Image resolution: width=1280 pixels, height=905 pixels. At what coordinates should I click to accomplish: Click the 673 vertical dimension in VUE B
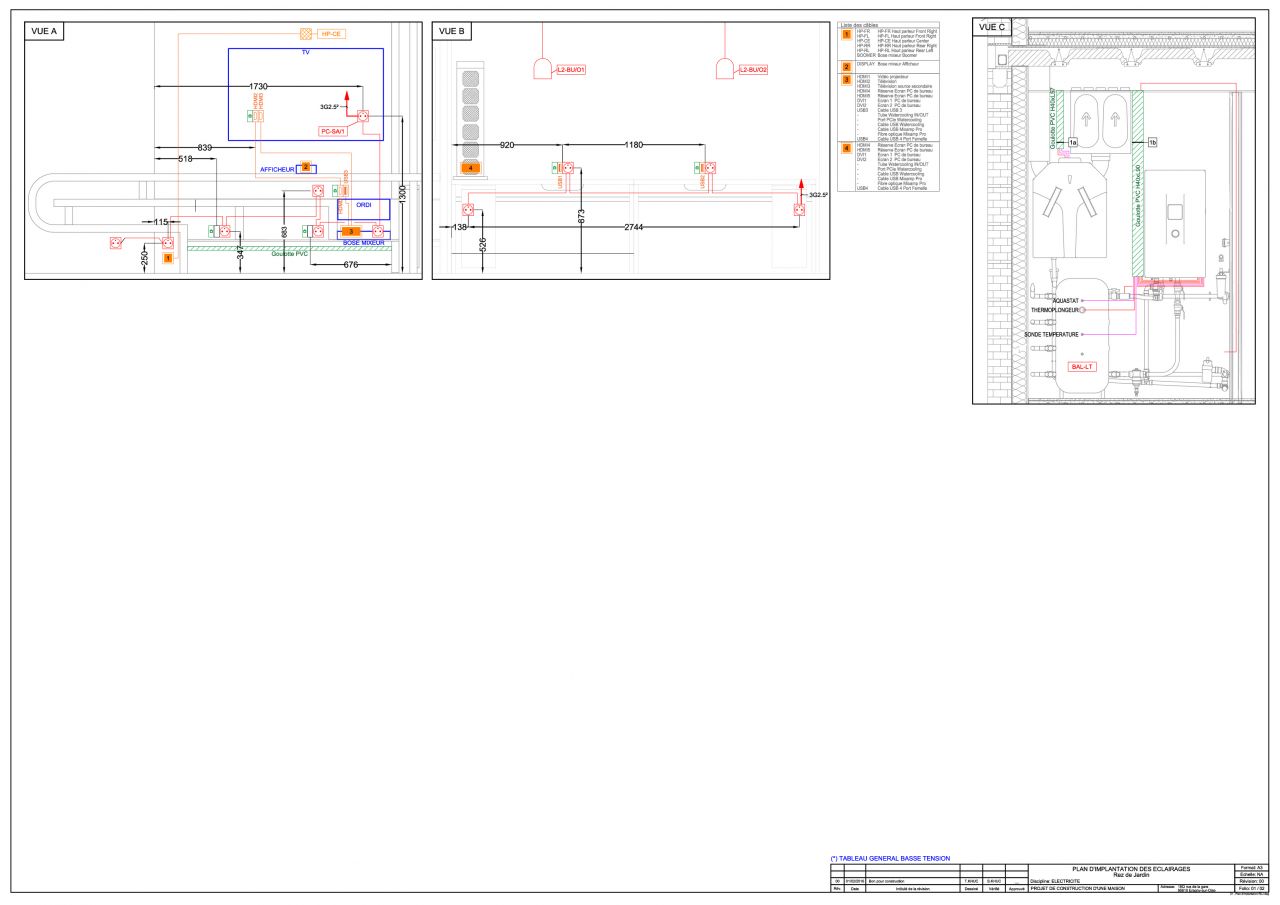pos(581,216)
